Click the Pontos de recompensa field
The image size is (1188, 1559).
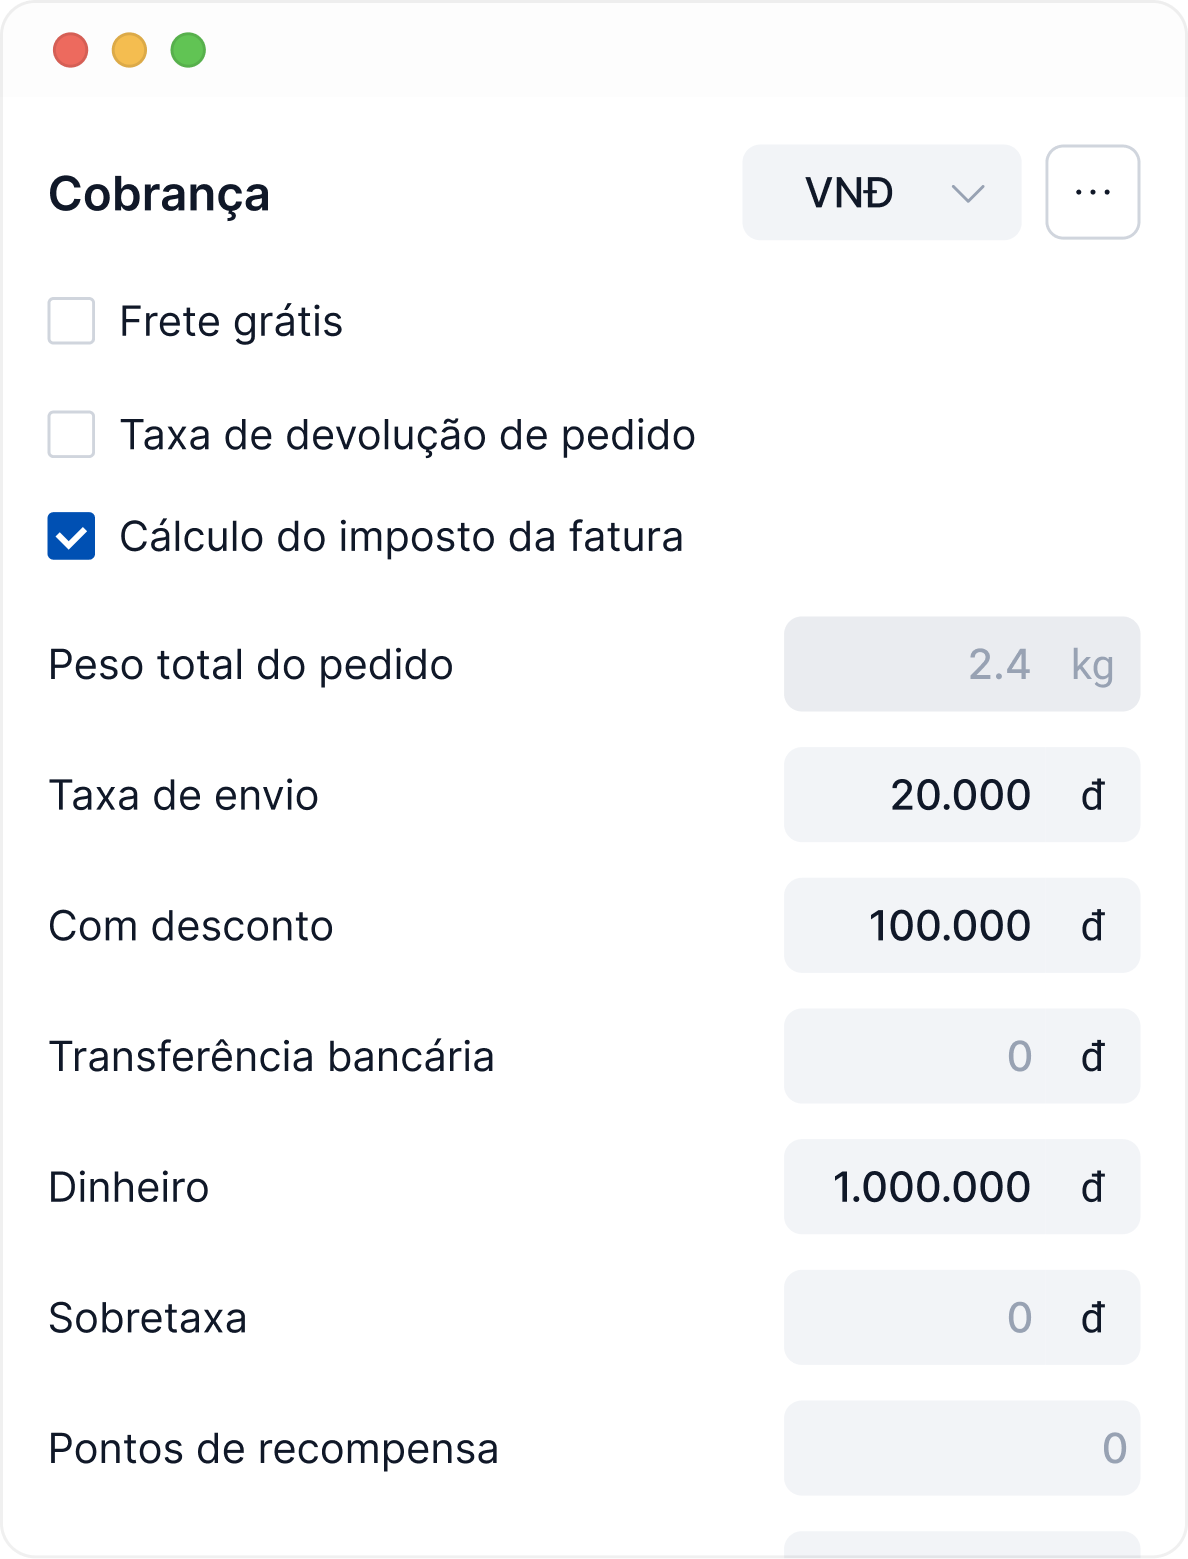click(960, 1448)
